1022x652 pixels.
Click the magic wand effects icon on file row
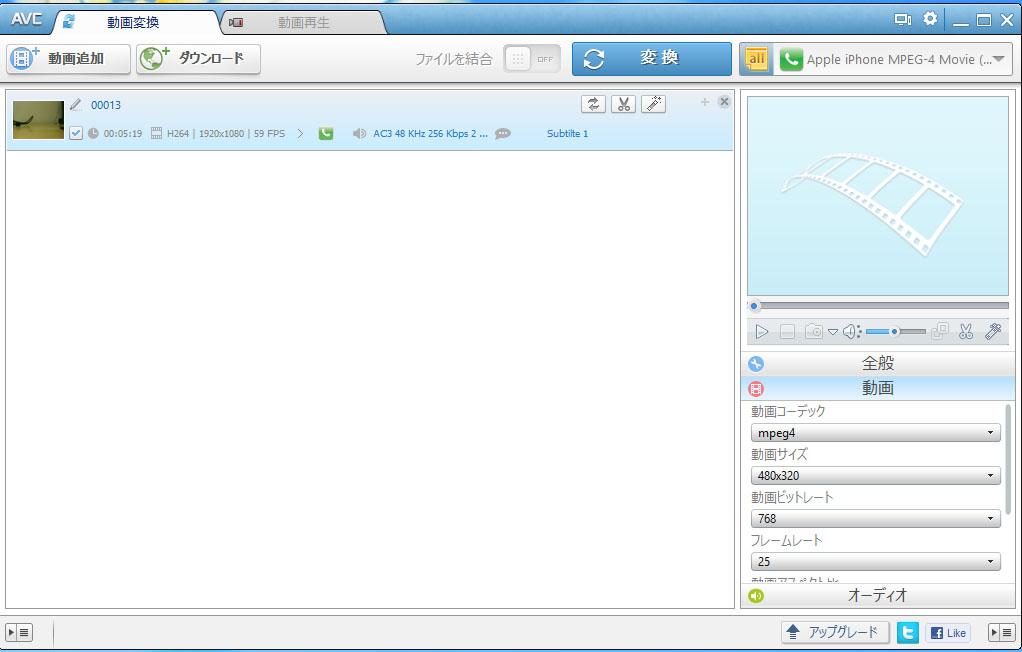coord(653,104)
